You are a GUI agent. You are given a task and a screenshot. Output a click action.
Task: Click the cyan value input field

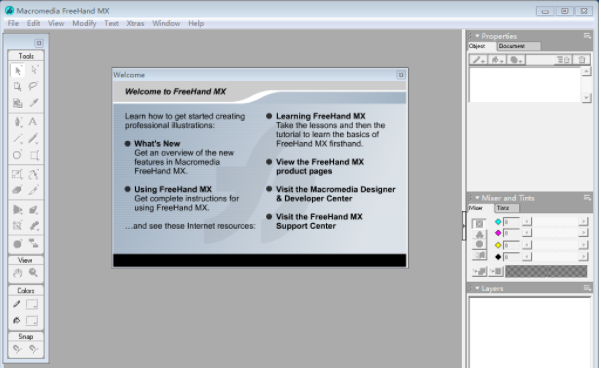click(511, 222)
